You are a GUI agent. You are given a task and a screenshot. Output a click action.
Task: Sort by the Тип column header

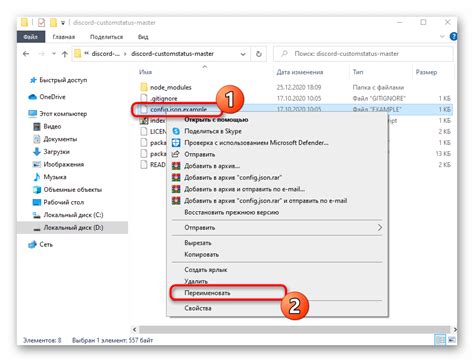358,72
